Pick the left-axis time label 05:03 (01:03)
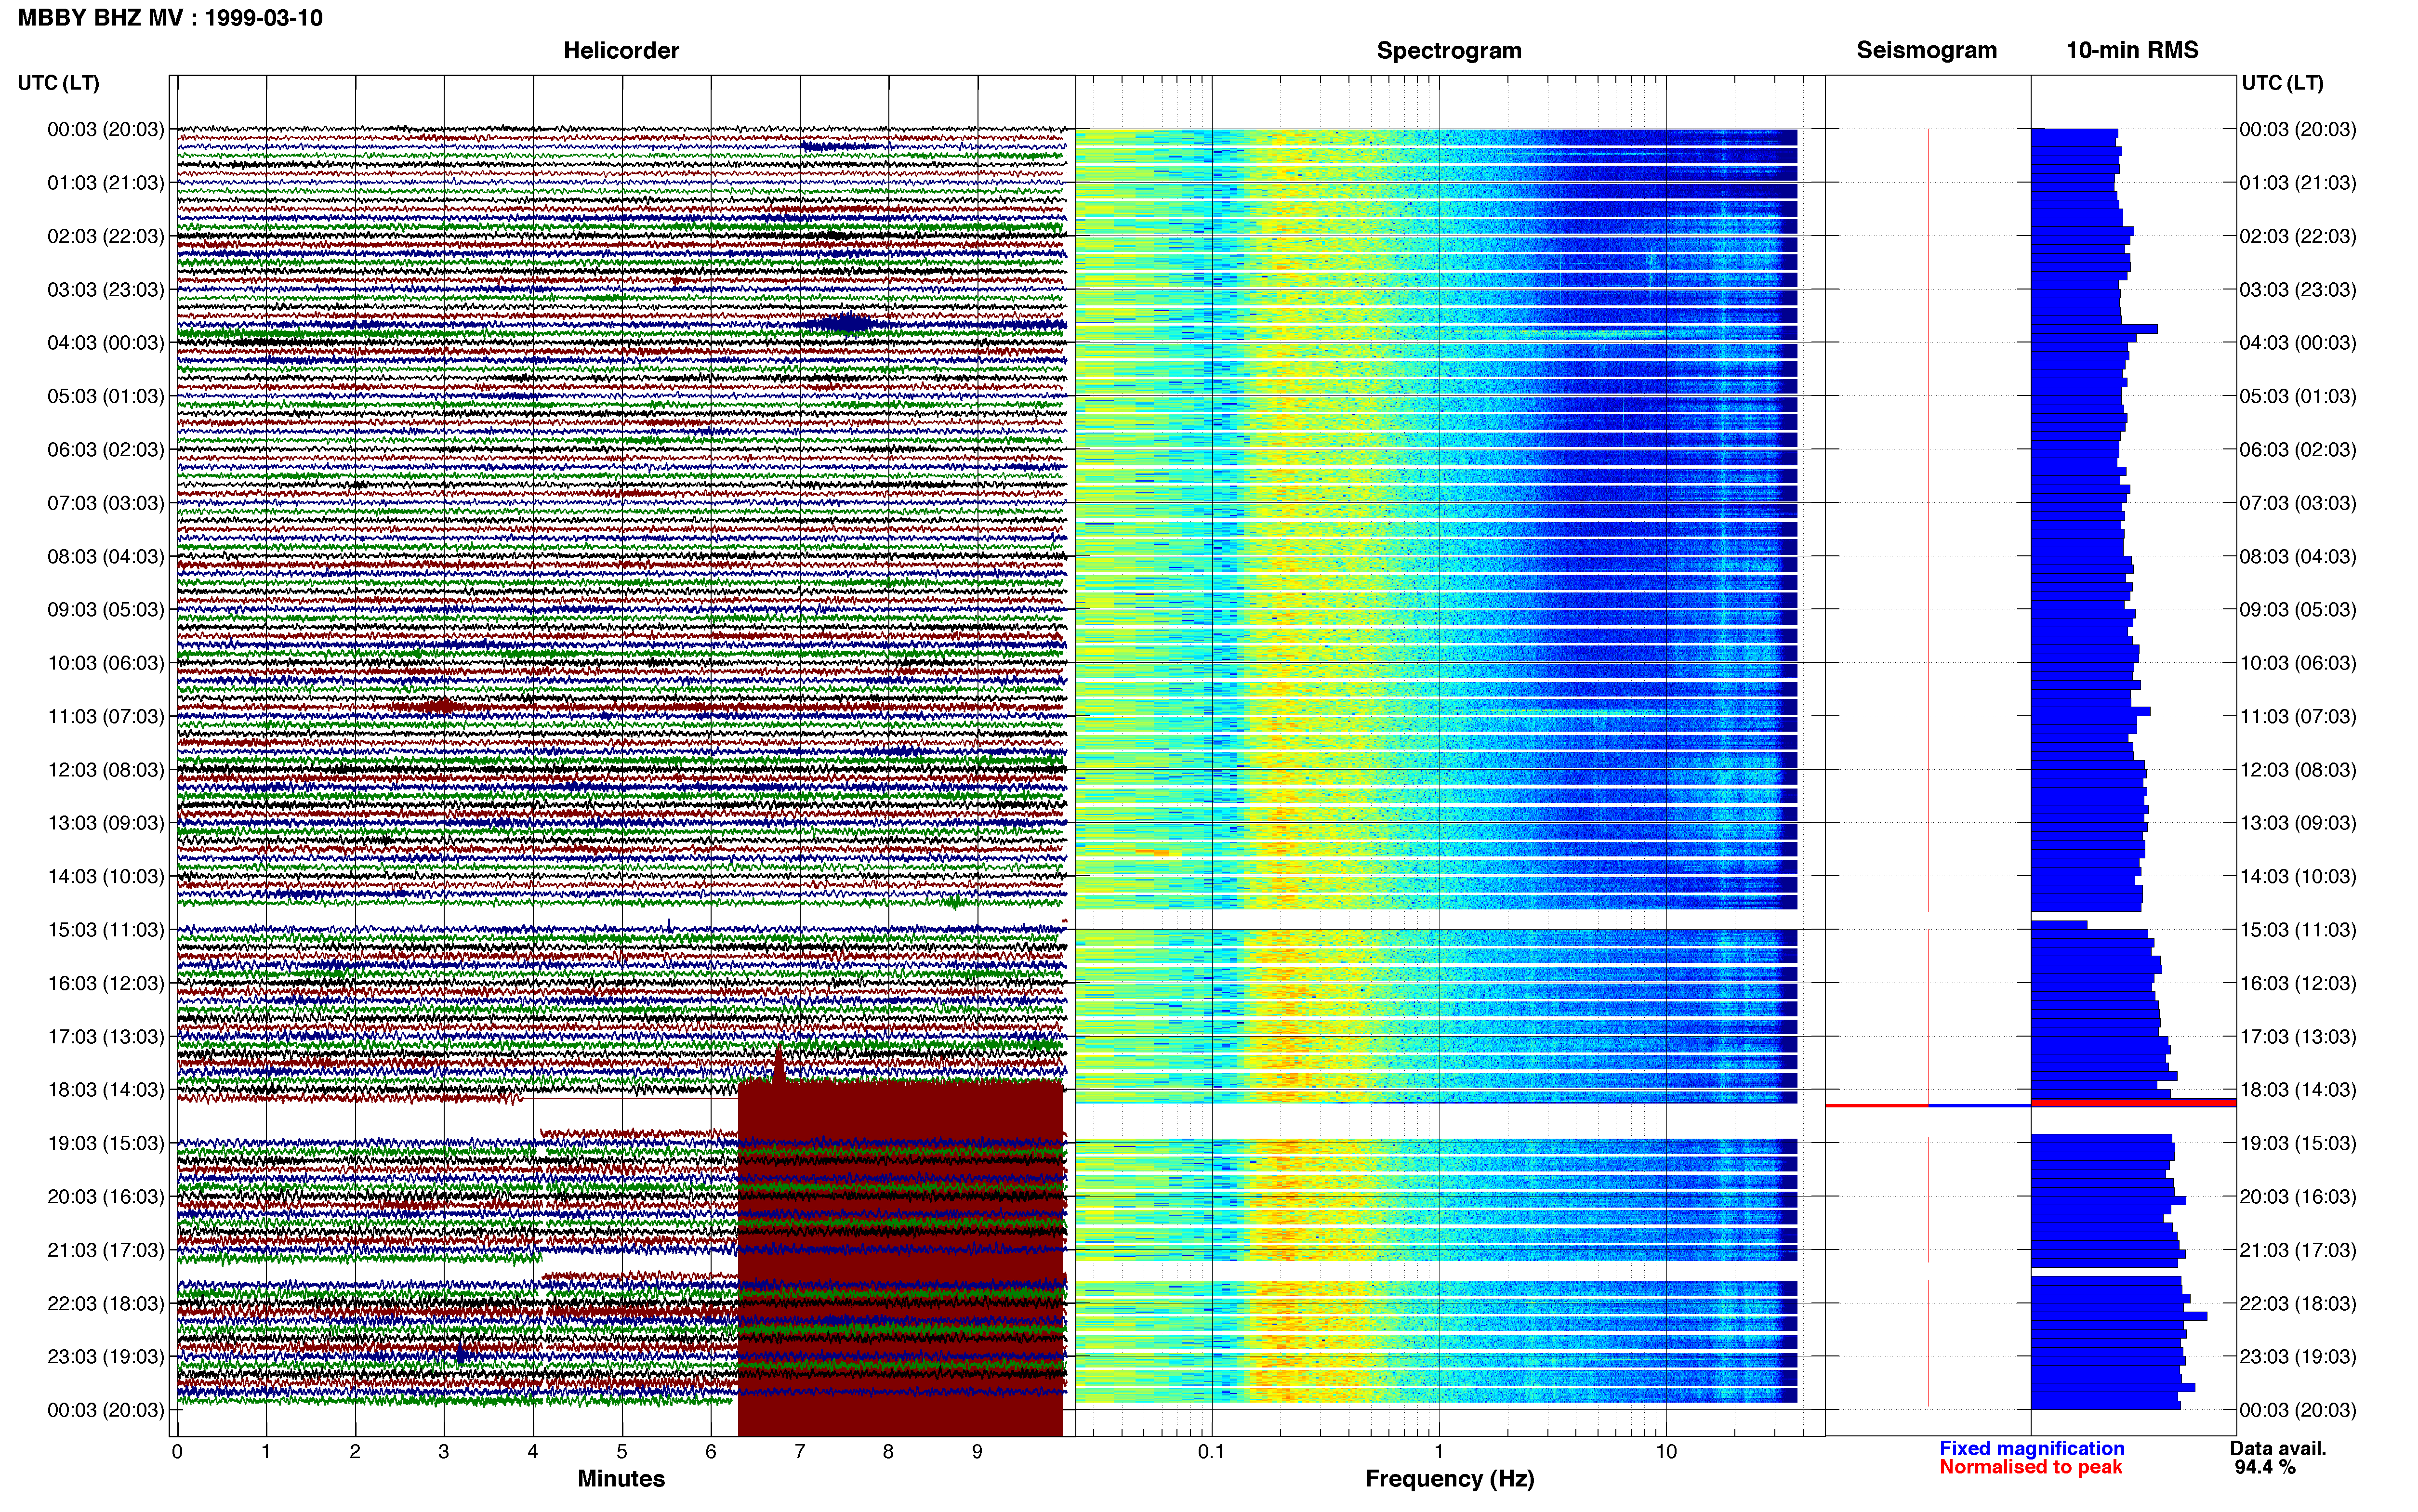Viewport: 2418px width, 1512px height. click(106, 396)
